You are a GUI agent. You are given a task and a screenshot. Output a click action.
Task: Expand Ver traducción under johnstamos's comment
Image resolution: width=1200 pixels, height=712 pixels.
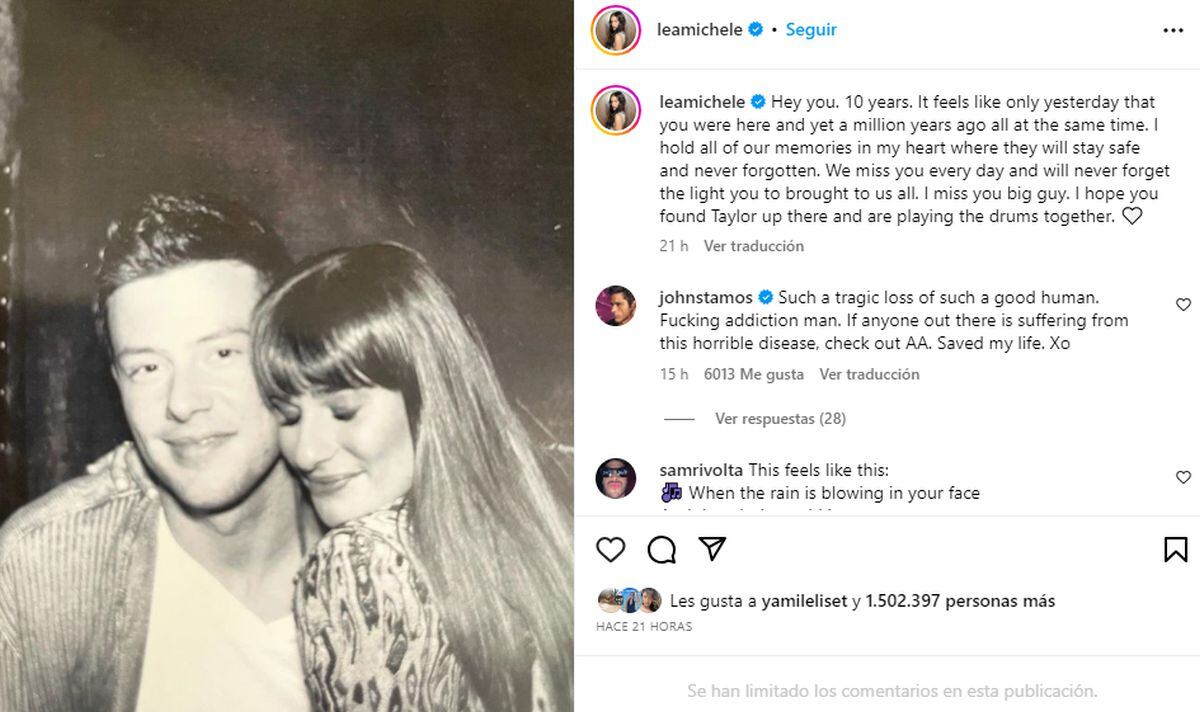pos(868,374)
